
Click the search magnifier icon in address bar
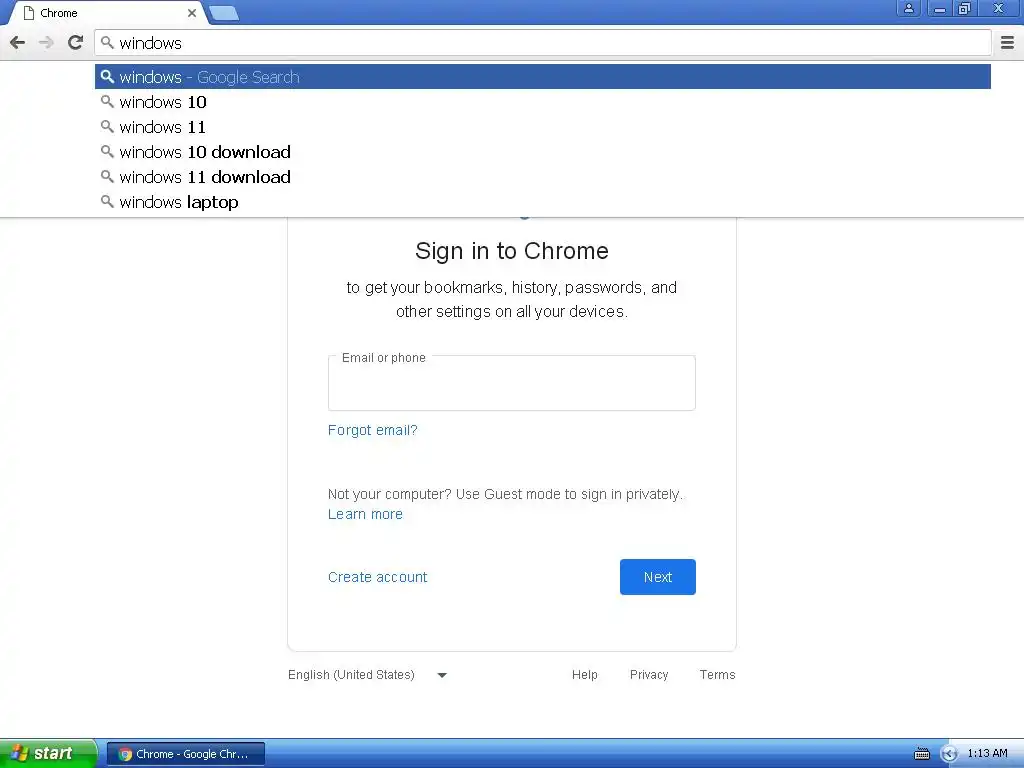107,43
